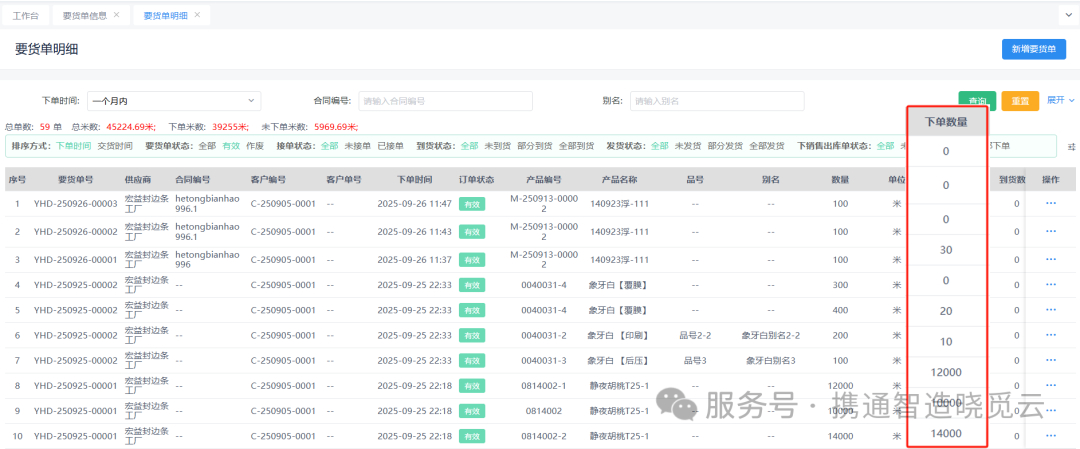Select 全部 under 要货单状态
The image size is (1080, 449).
tap(207, 146)
